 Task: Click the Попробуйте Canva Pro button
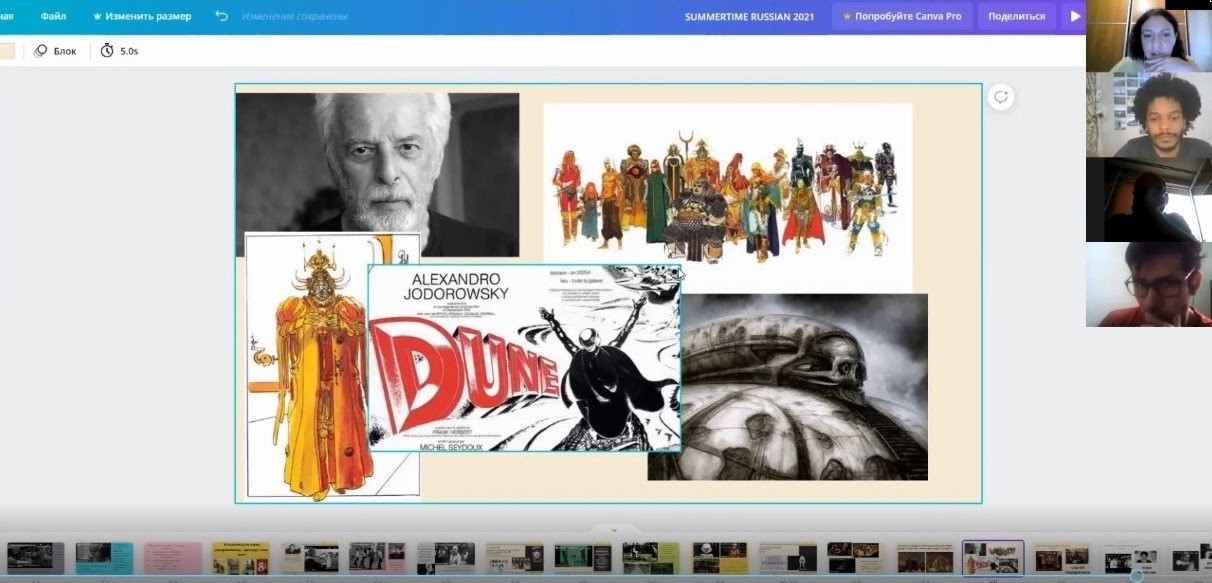(x=901, y=16)
